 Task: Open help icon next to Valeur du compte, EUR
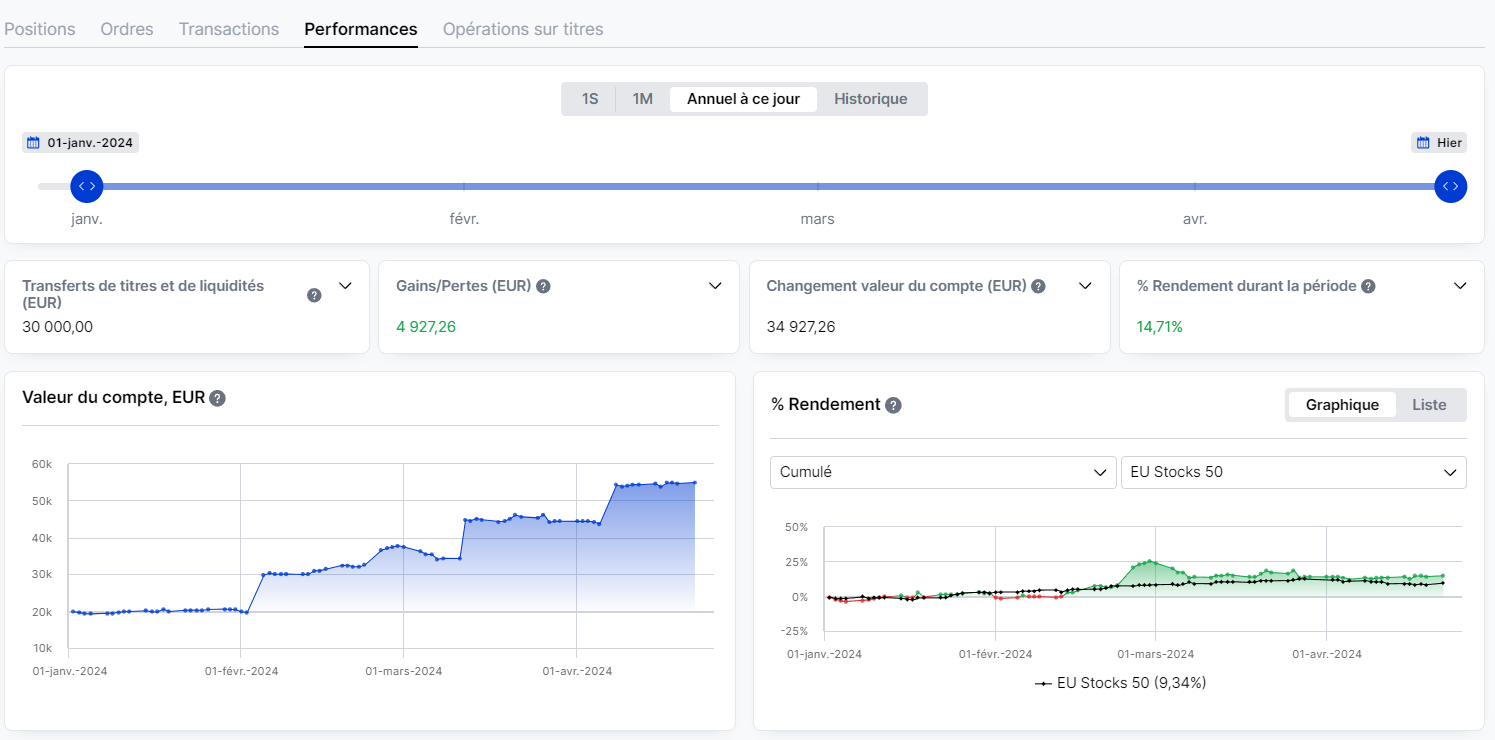[x=217, y=398]
